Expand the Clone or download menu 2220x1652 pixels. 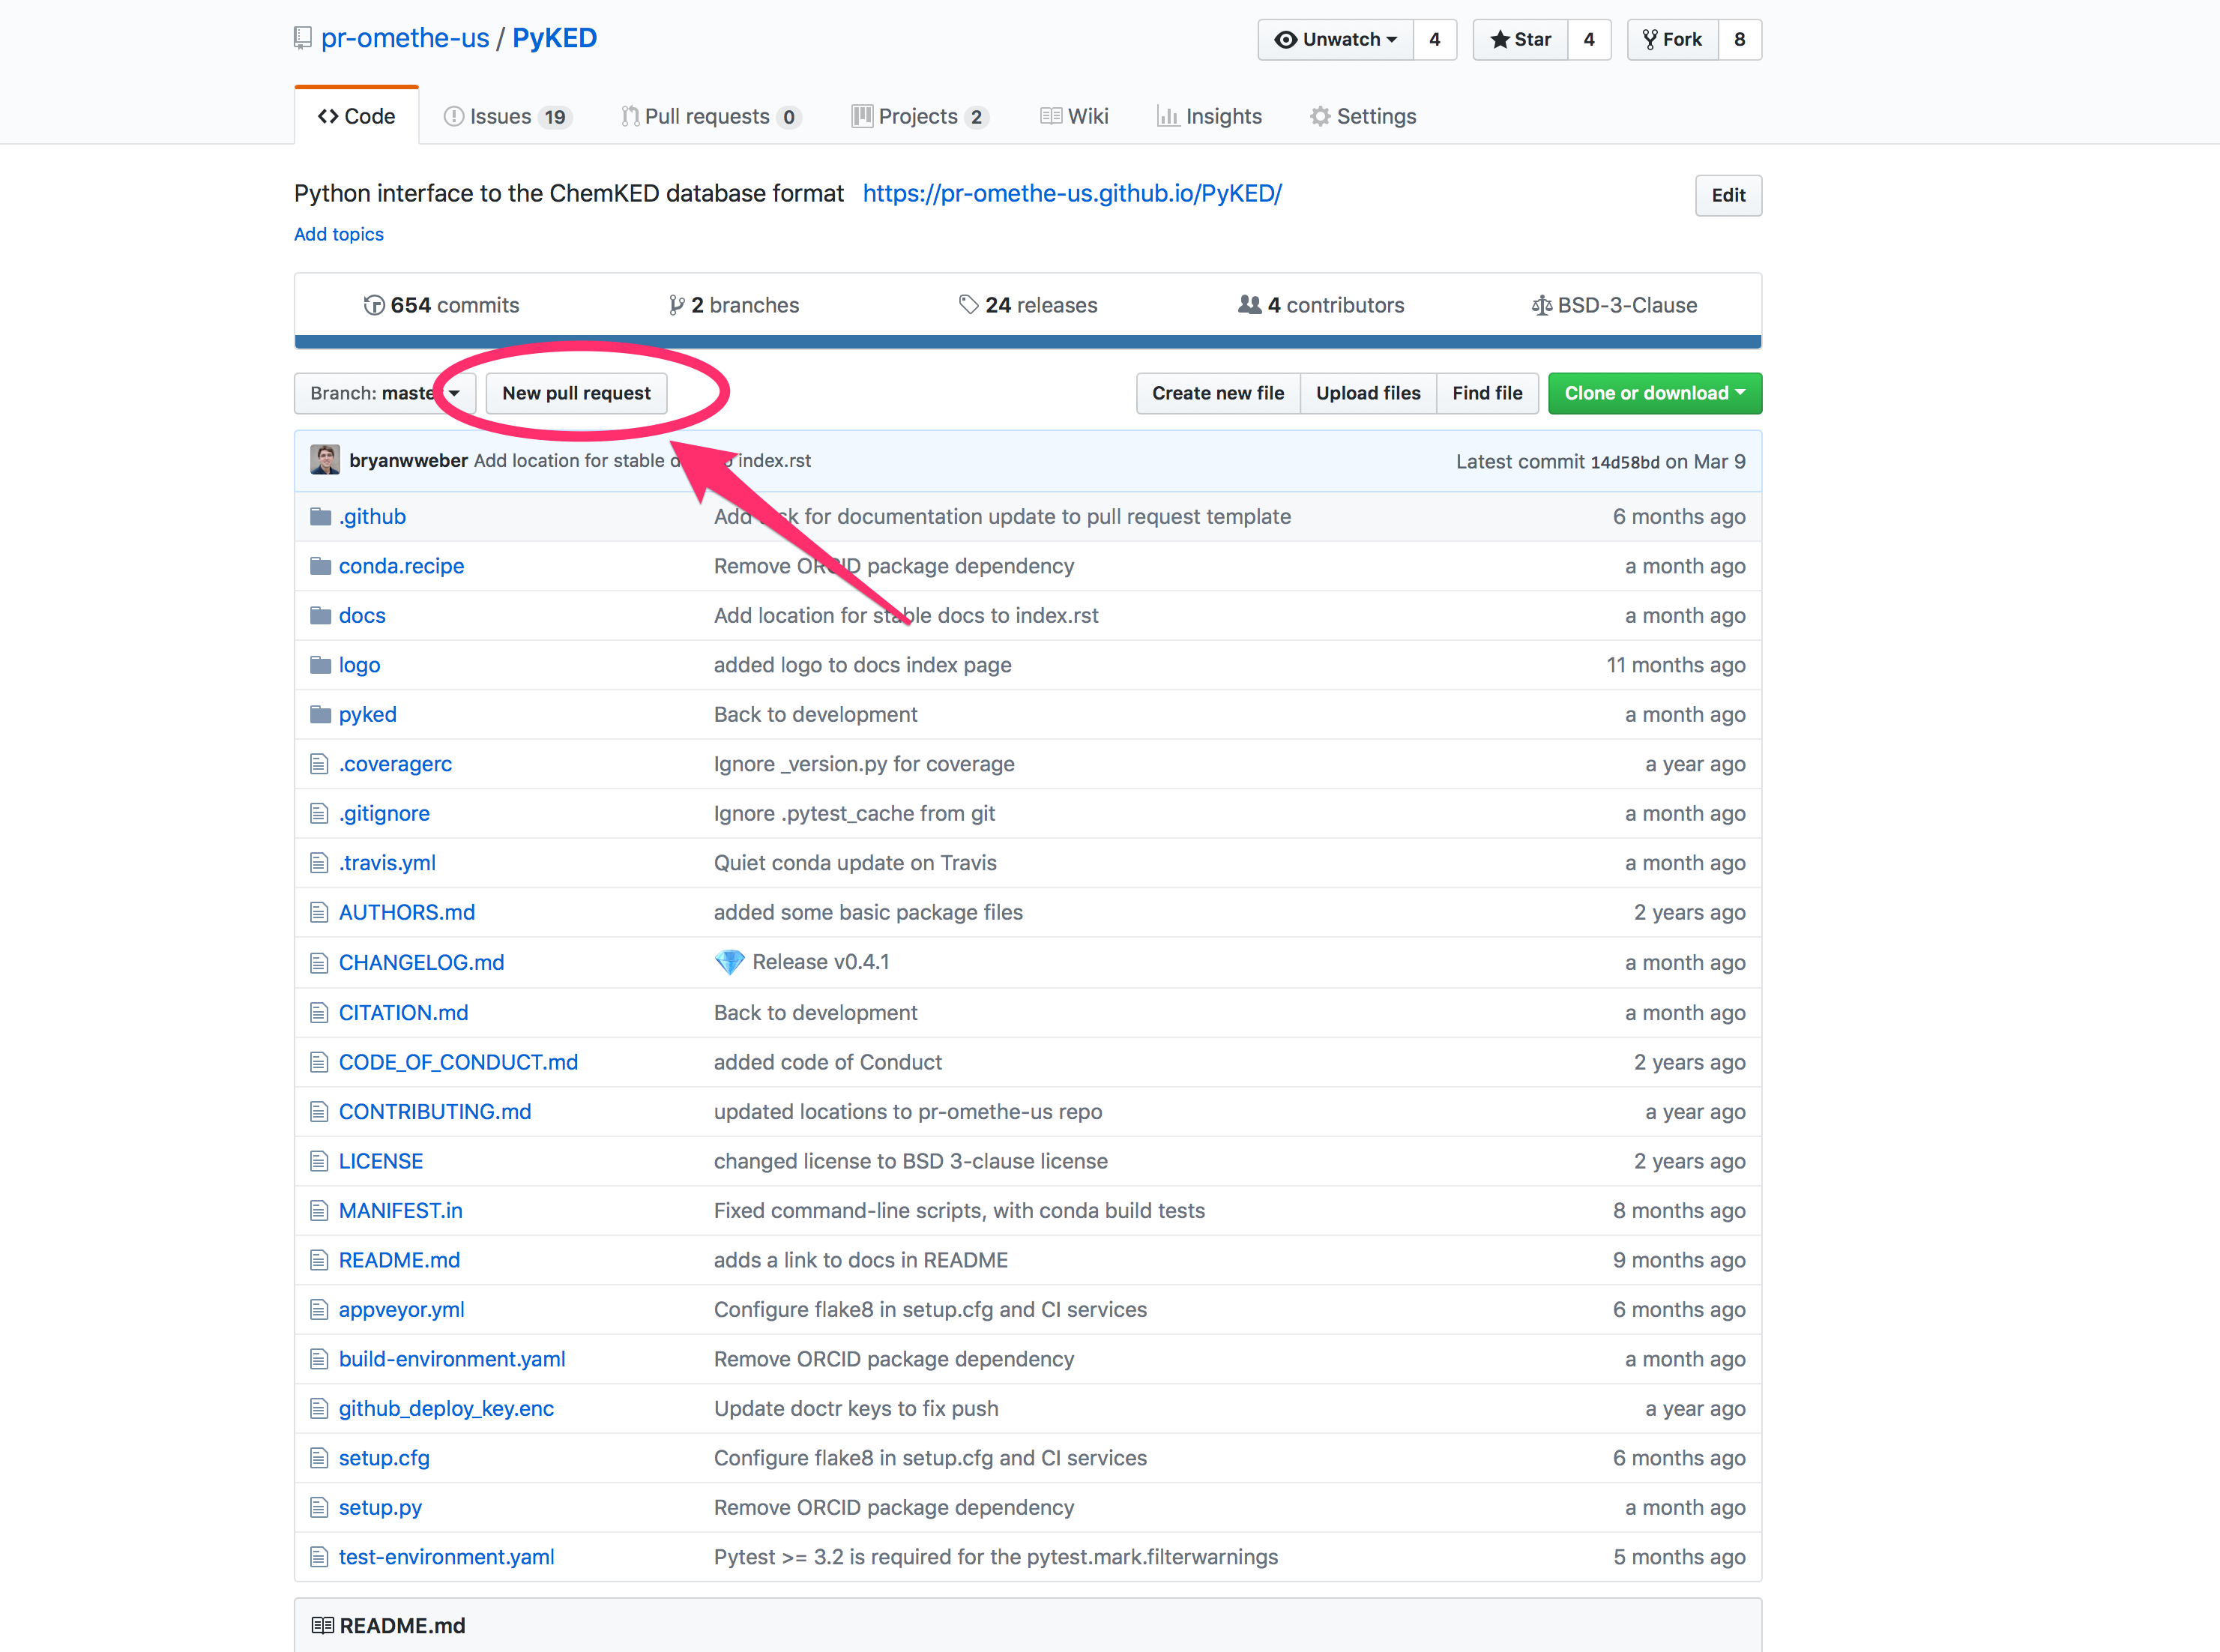pos(1655,393)
